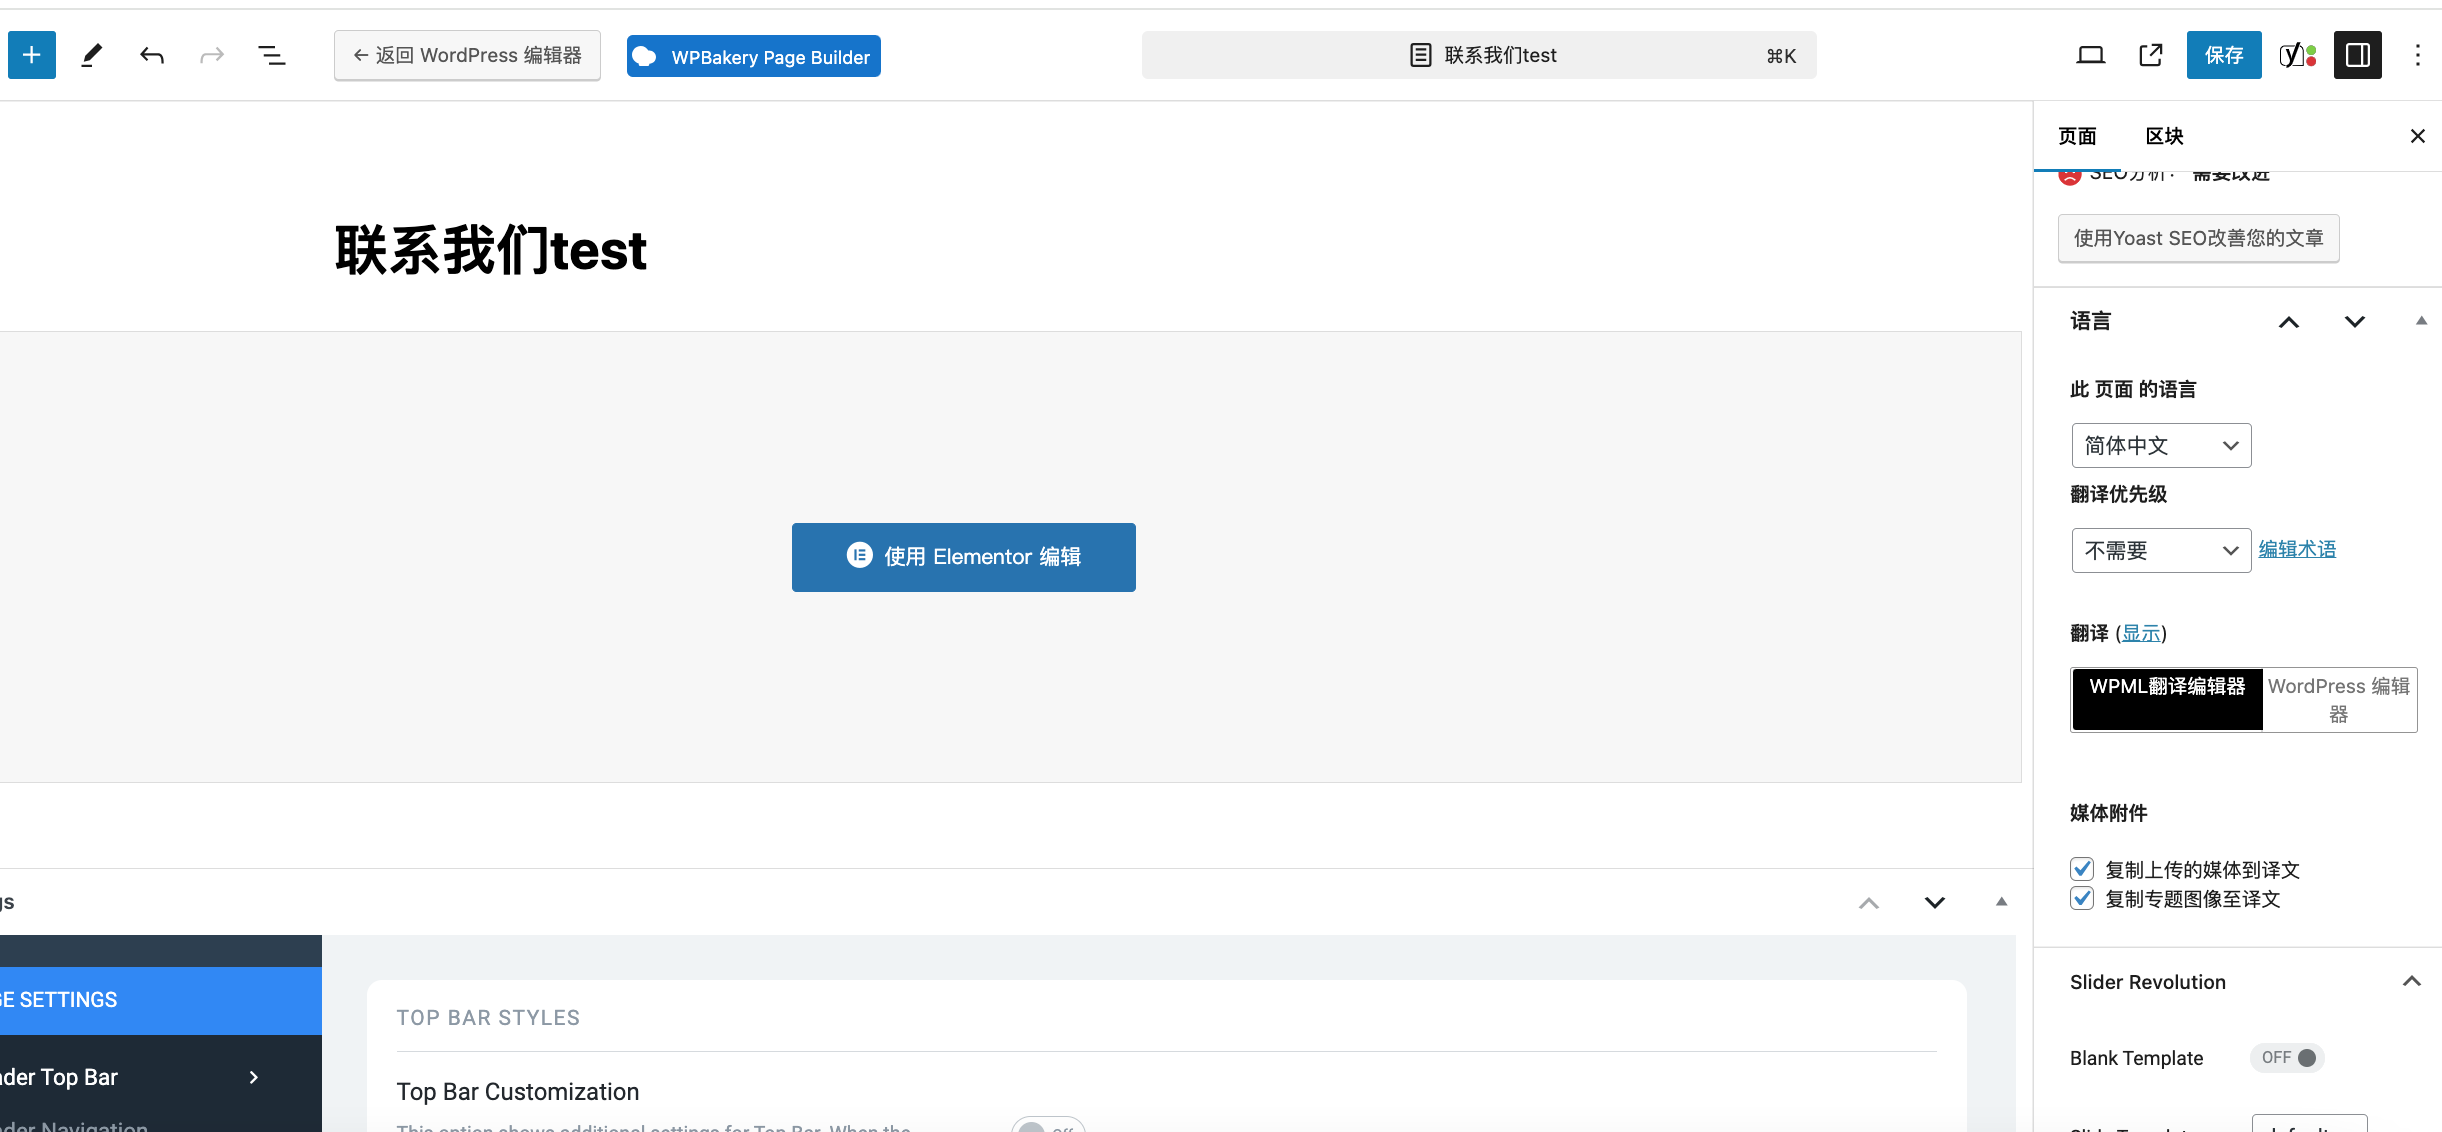Click the page title 联系我们test
The width and height of the screenshot is (2442, 1132).
tap(491, 250)
